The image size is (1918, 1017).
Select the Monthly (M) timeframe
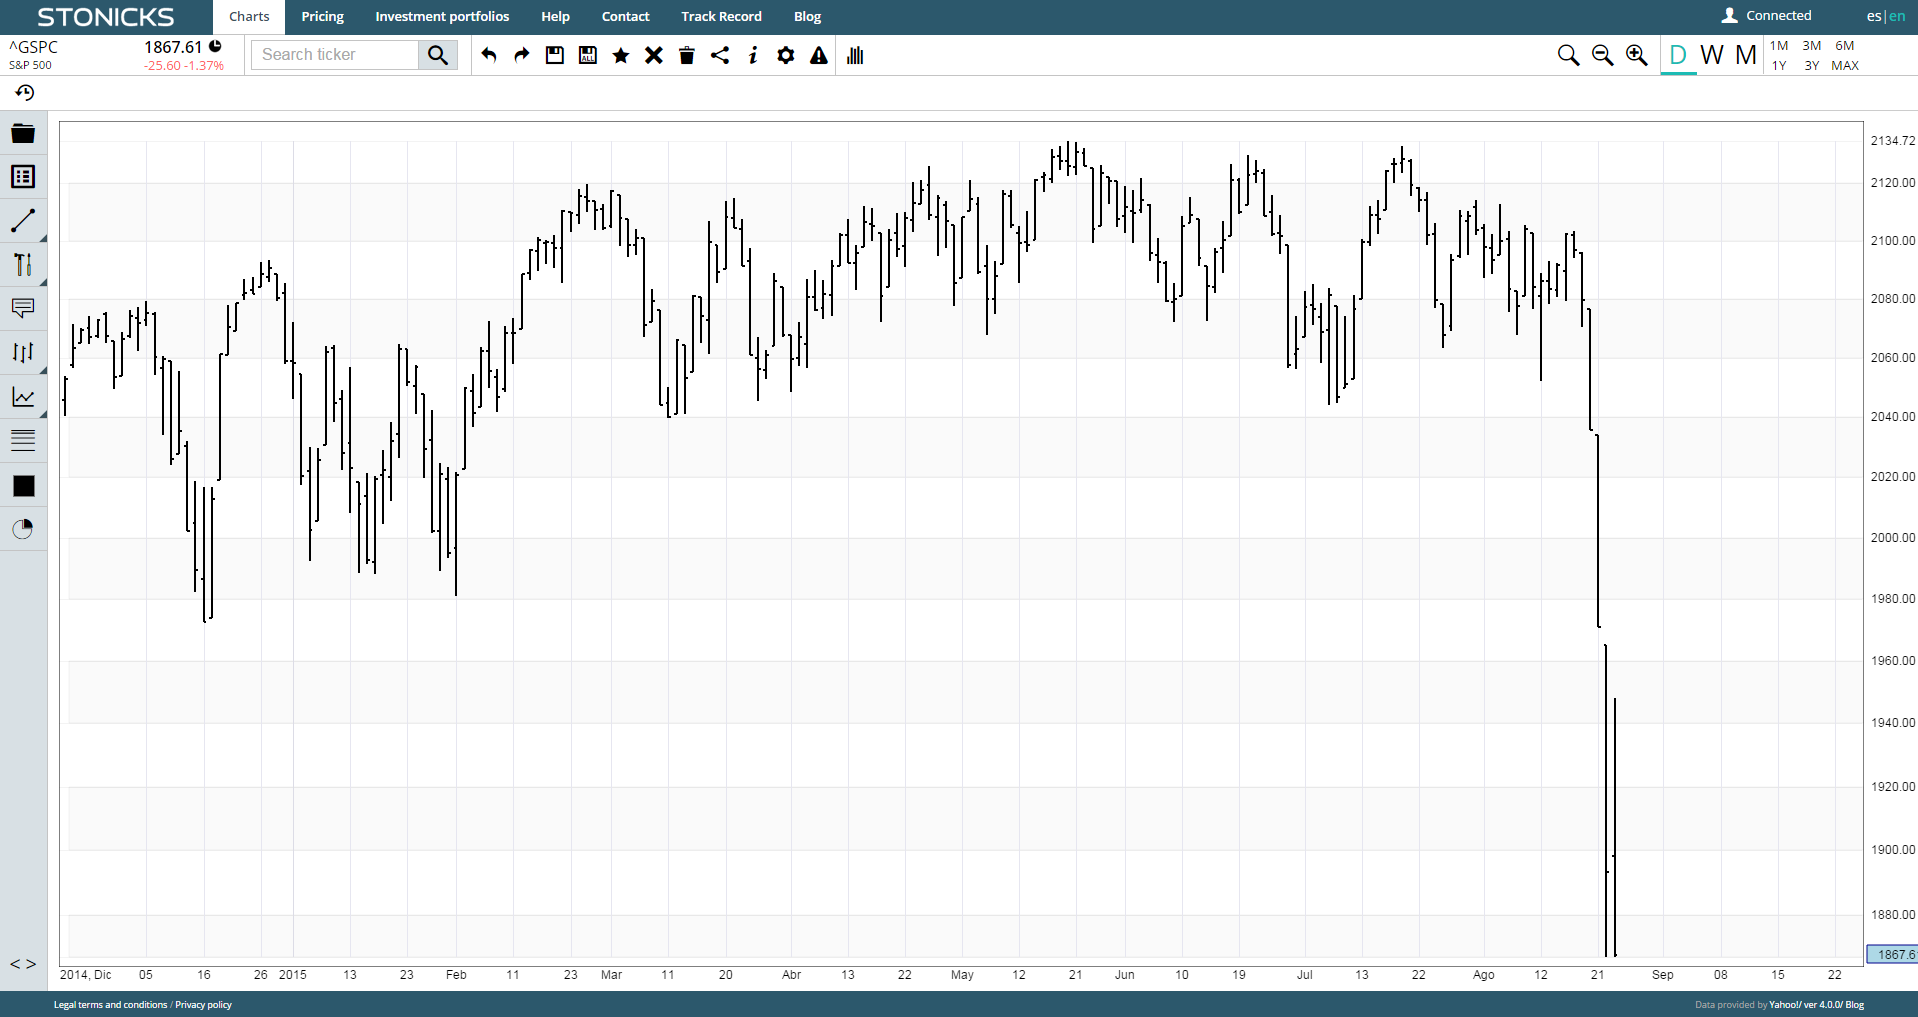[x=1746, y=55]
